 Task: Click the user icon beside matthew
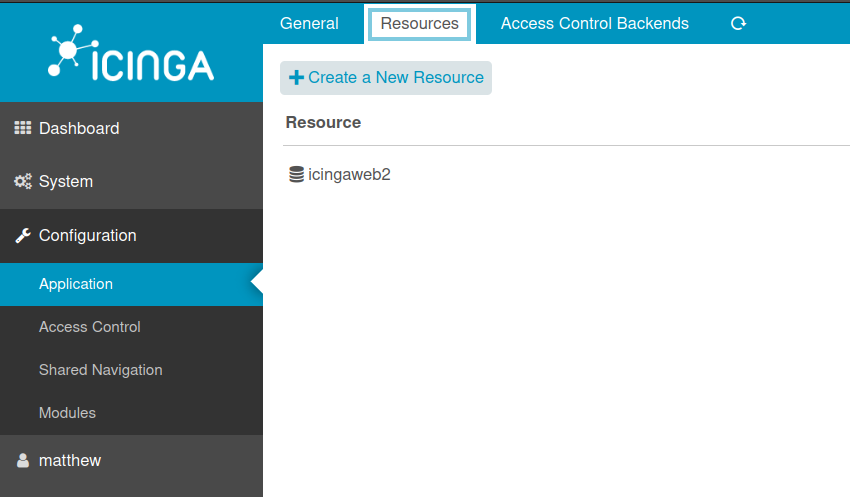click(x=23, y=461)
